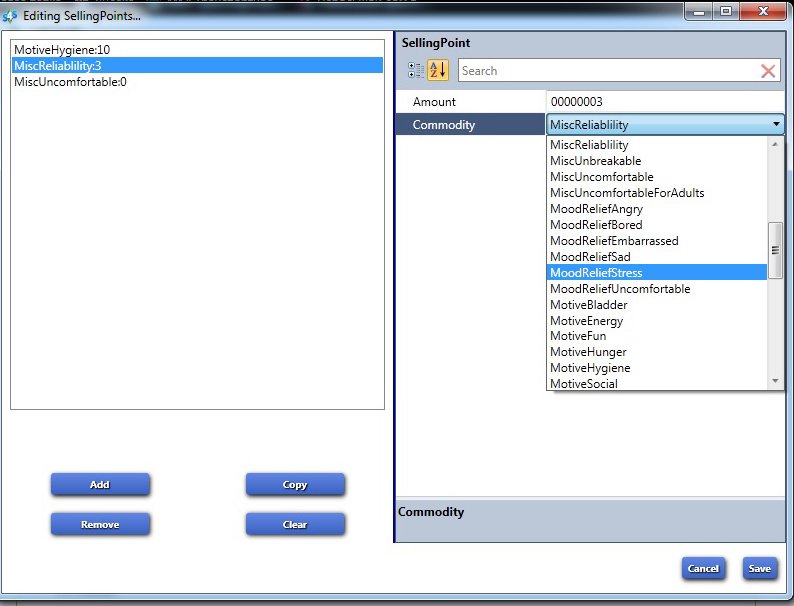
Task: Pick MiscUnbreakable from the commodity options
Action: pyautogui.click(x=595, y=161)
